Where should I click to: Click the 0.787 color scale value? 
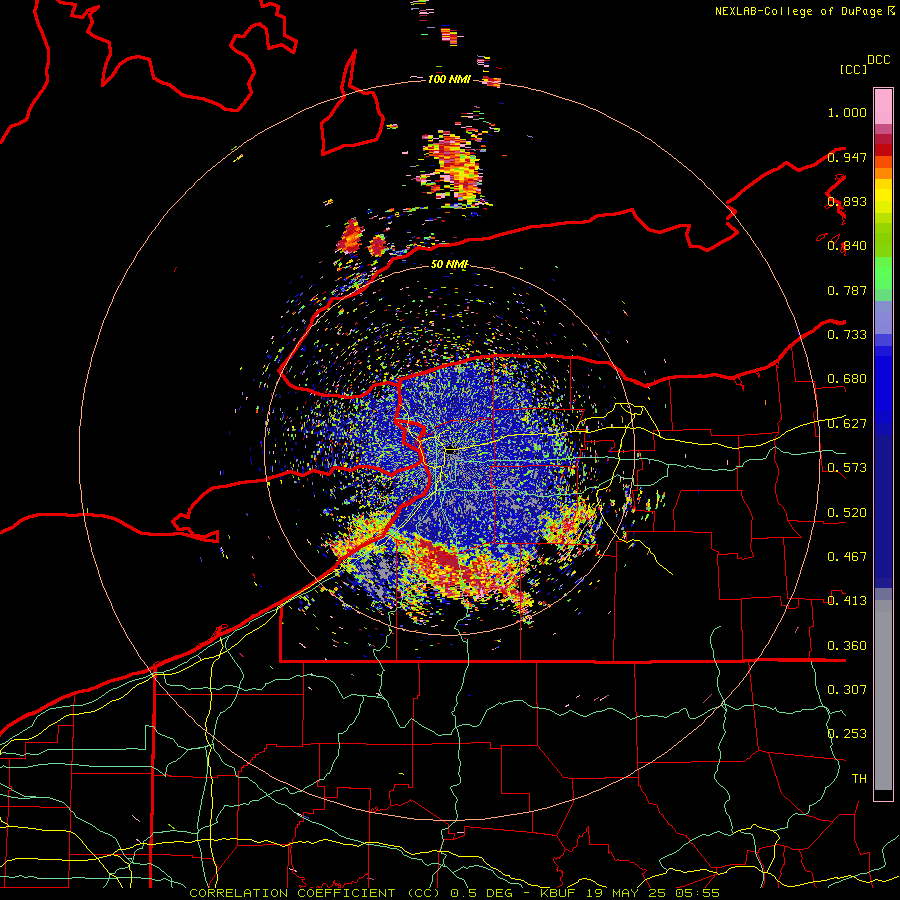pyautogui.click(x=847, y=290)
